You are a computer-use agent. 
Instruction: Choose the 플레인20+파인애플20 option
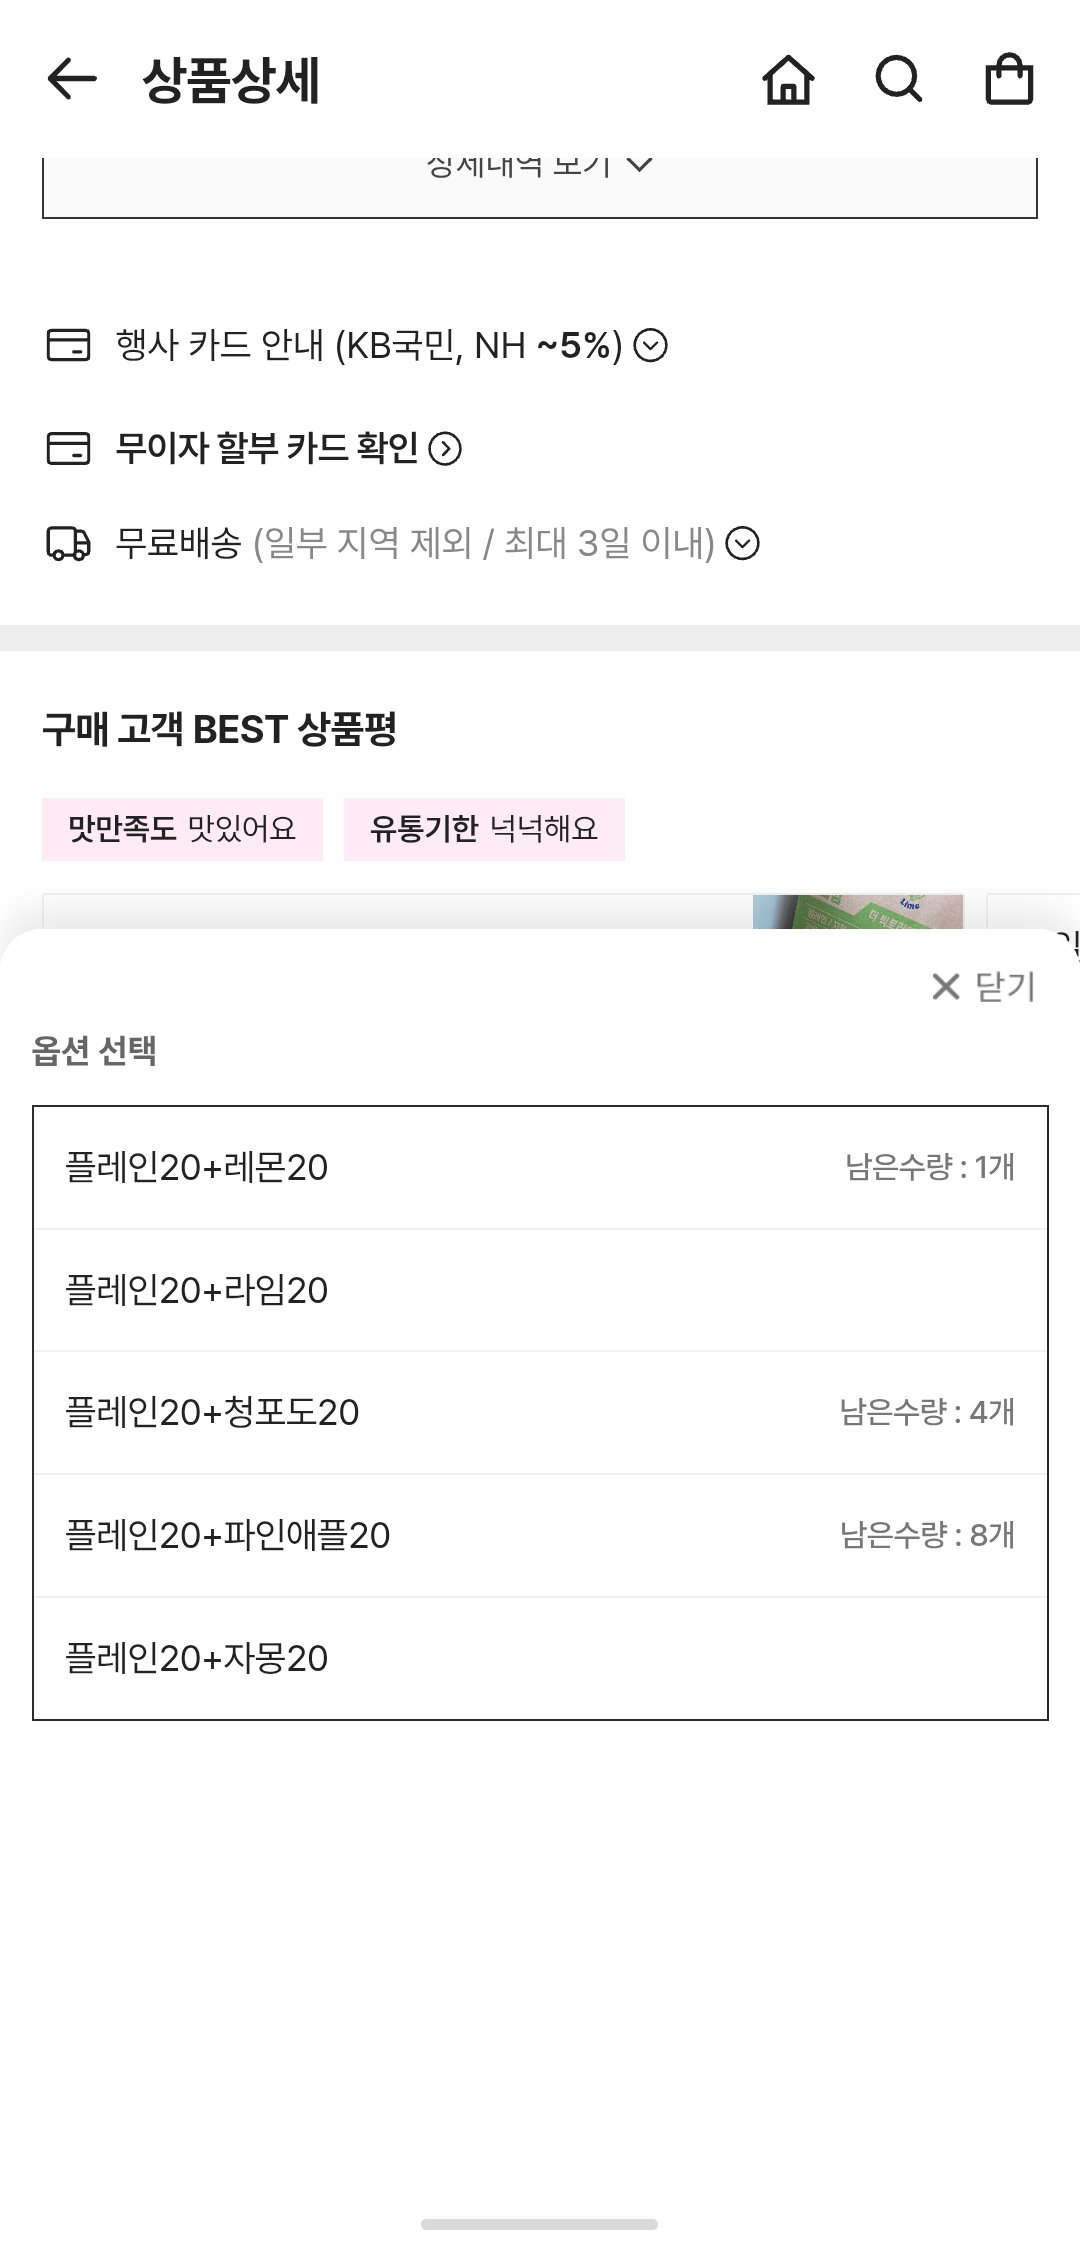coord(540,1536)
